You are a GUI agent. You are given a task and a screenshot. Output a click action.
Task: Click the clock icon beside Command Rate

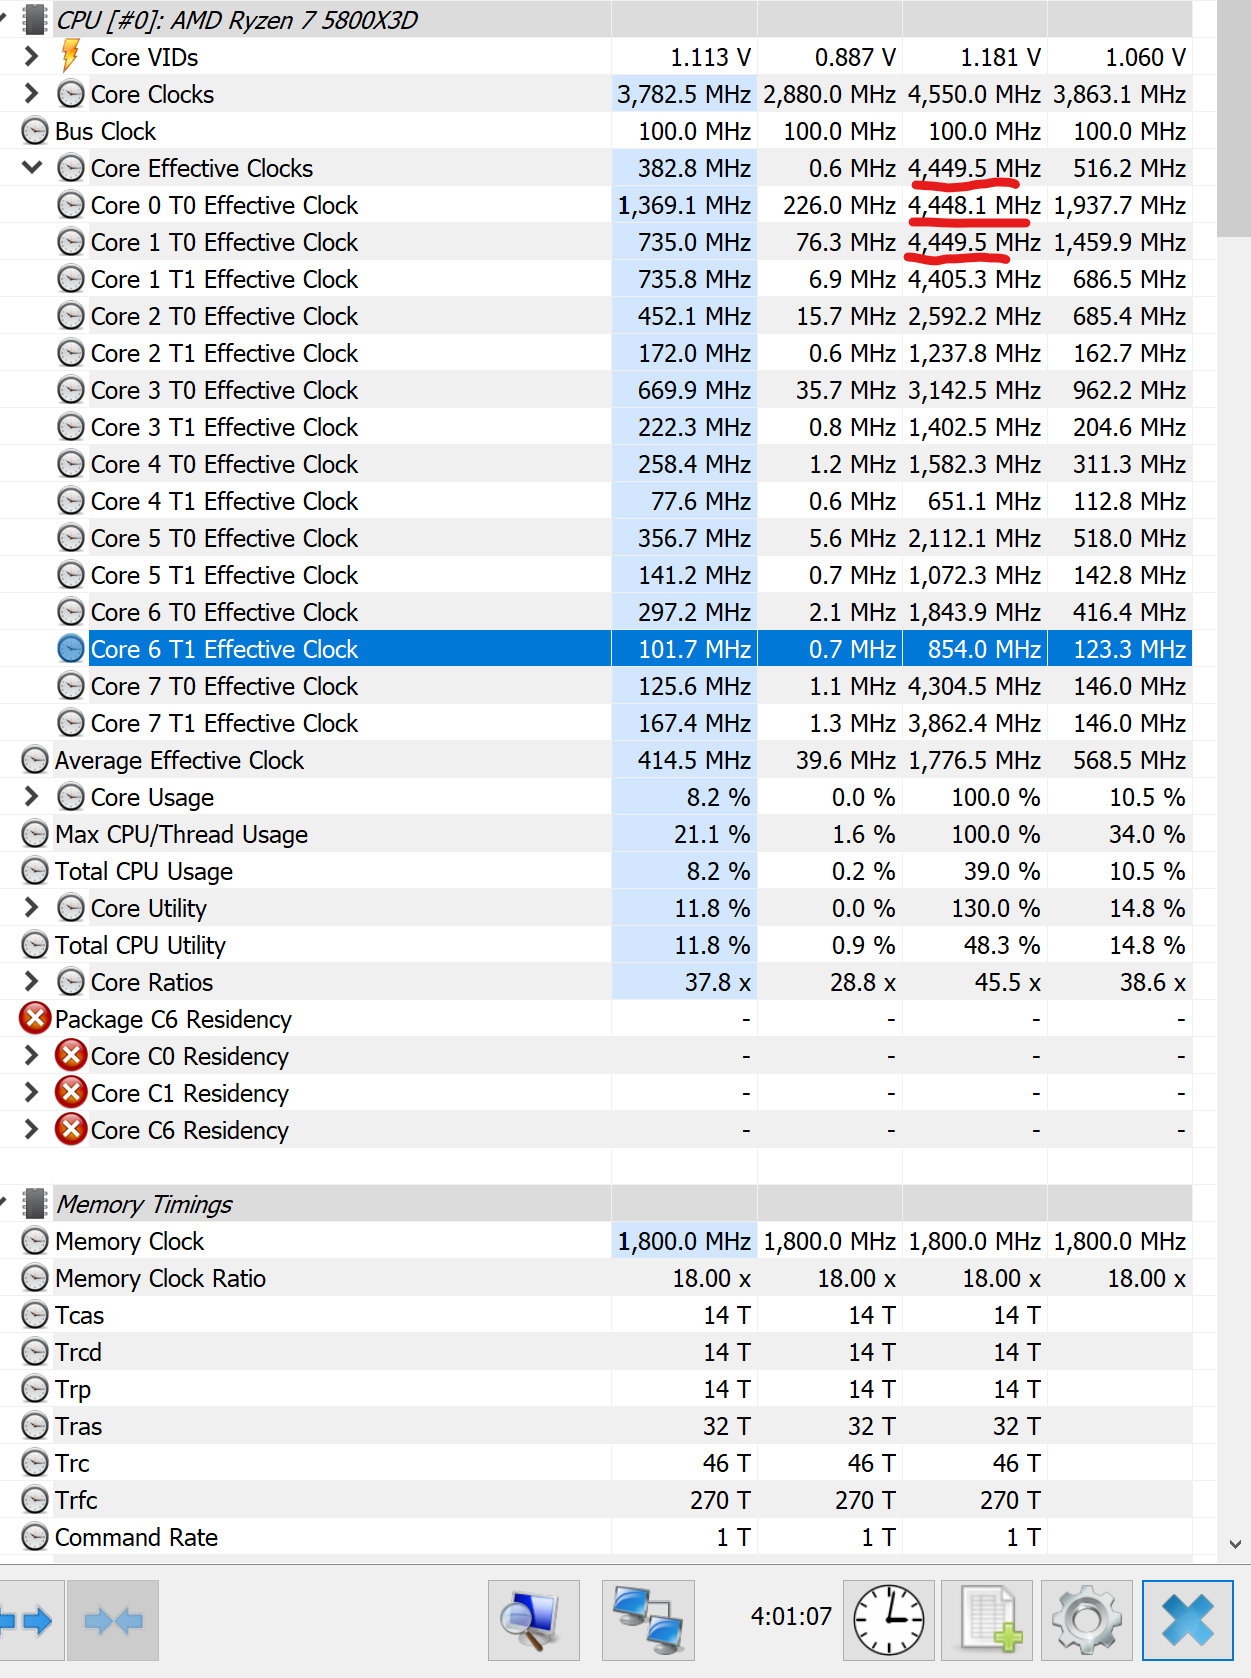pos(35,1537)
